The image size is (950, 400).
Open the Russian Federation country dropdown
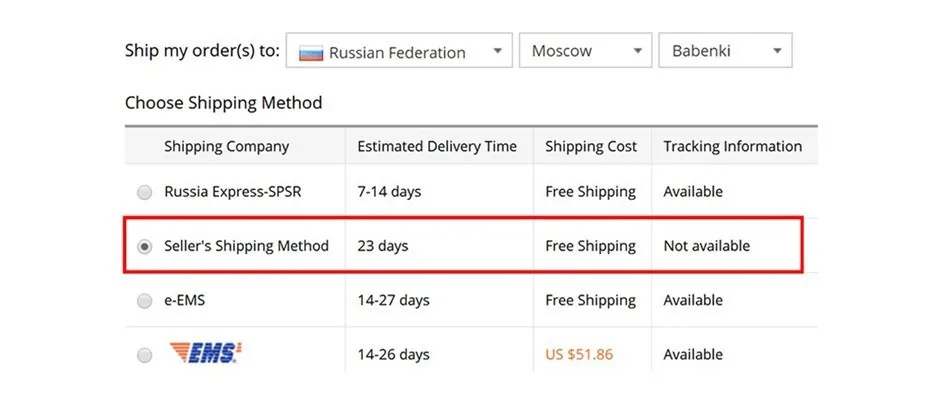[x=398, y=52]
